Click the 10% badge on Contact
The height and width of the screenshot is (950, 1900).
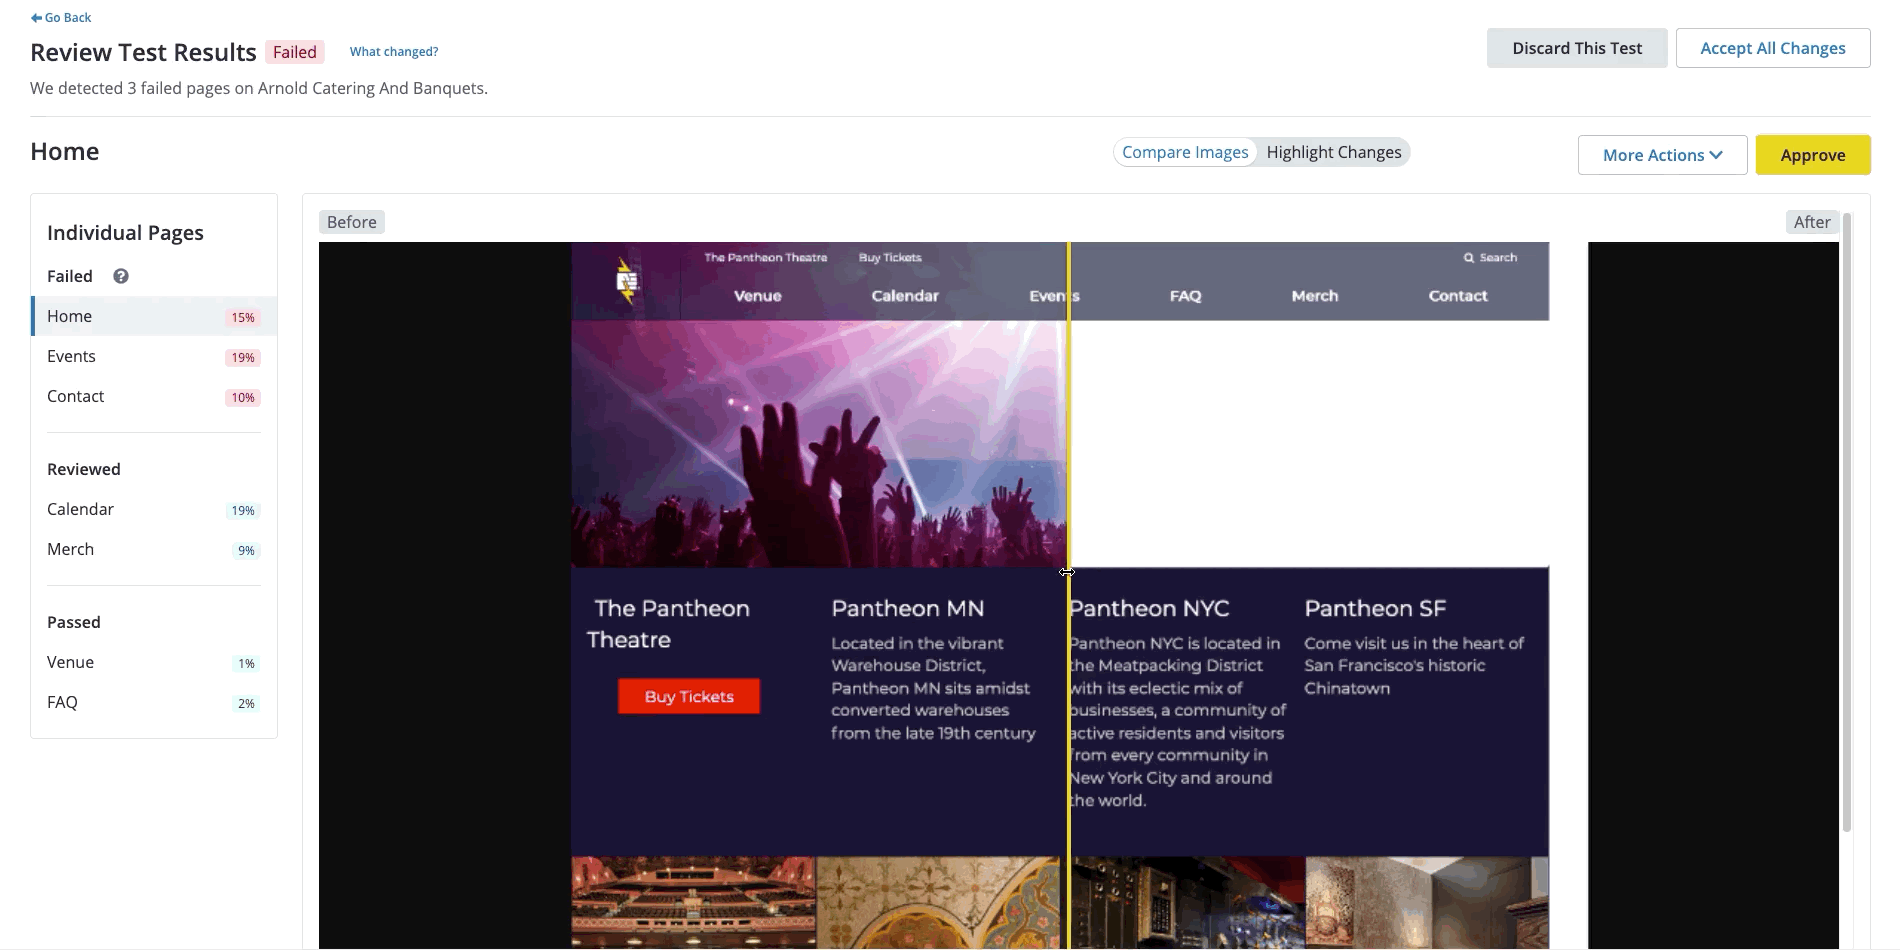point(243,397)
